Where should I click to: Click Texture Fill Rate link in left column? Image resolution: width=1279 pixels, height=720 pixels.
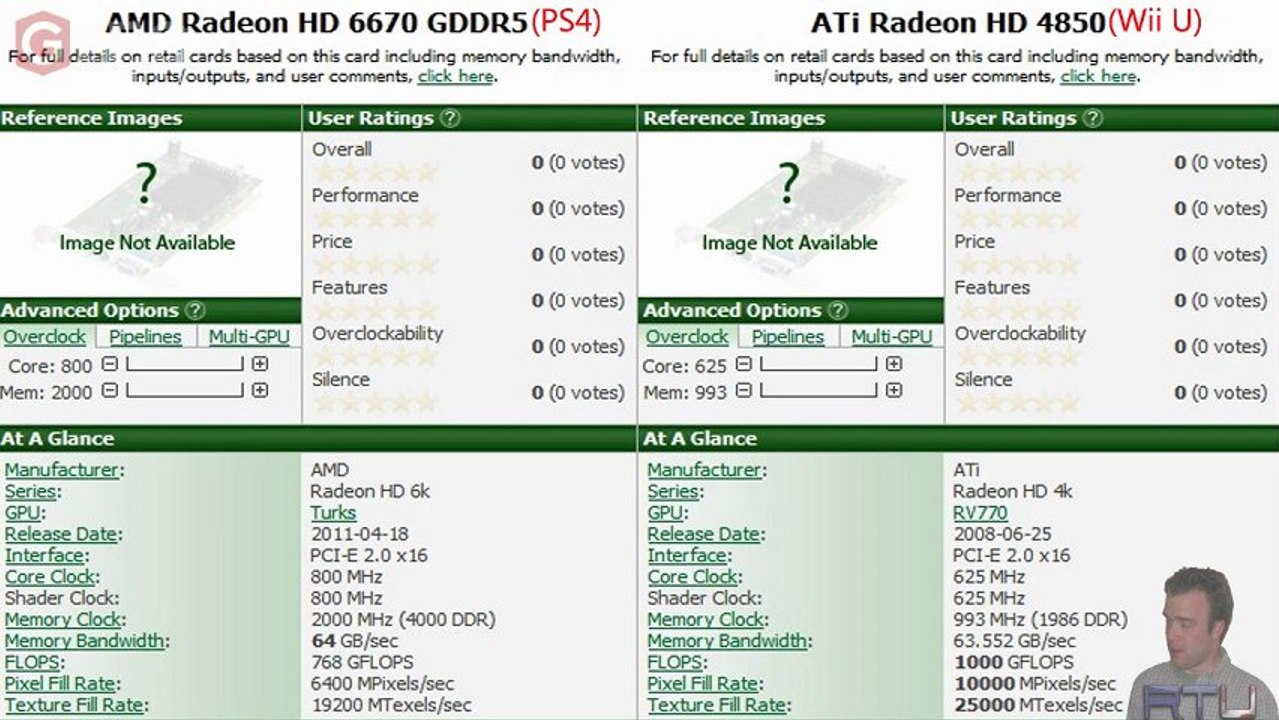coord(74,706)
